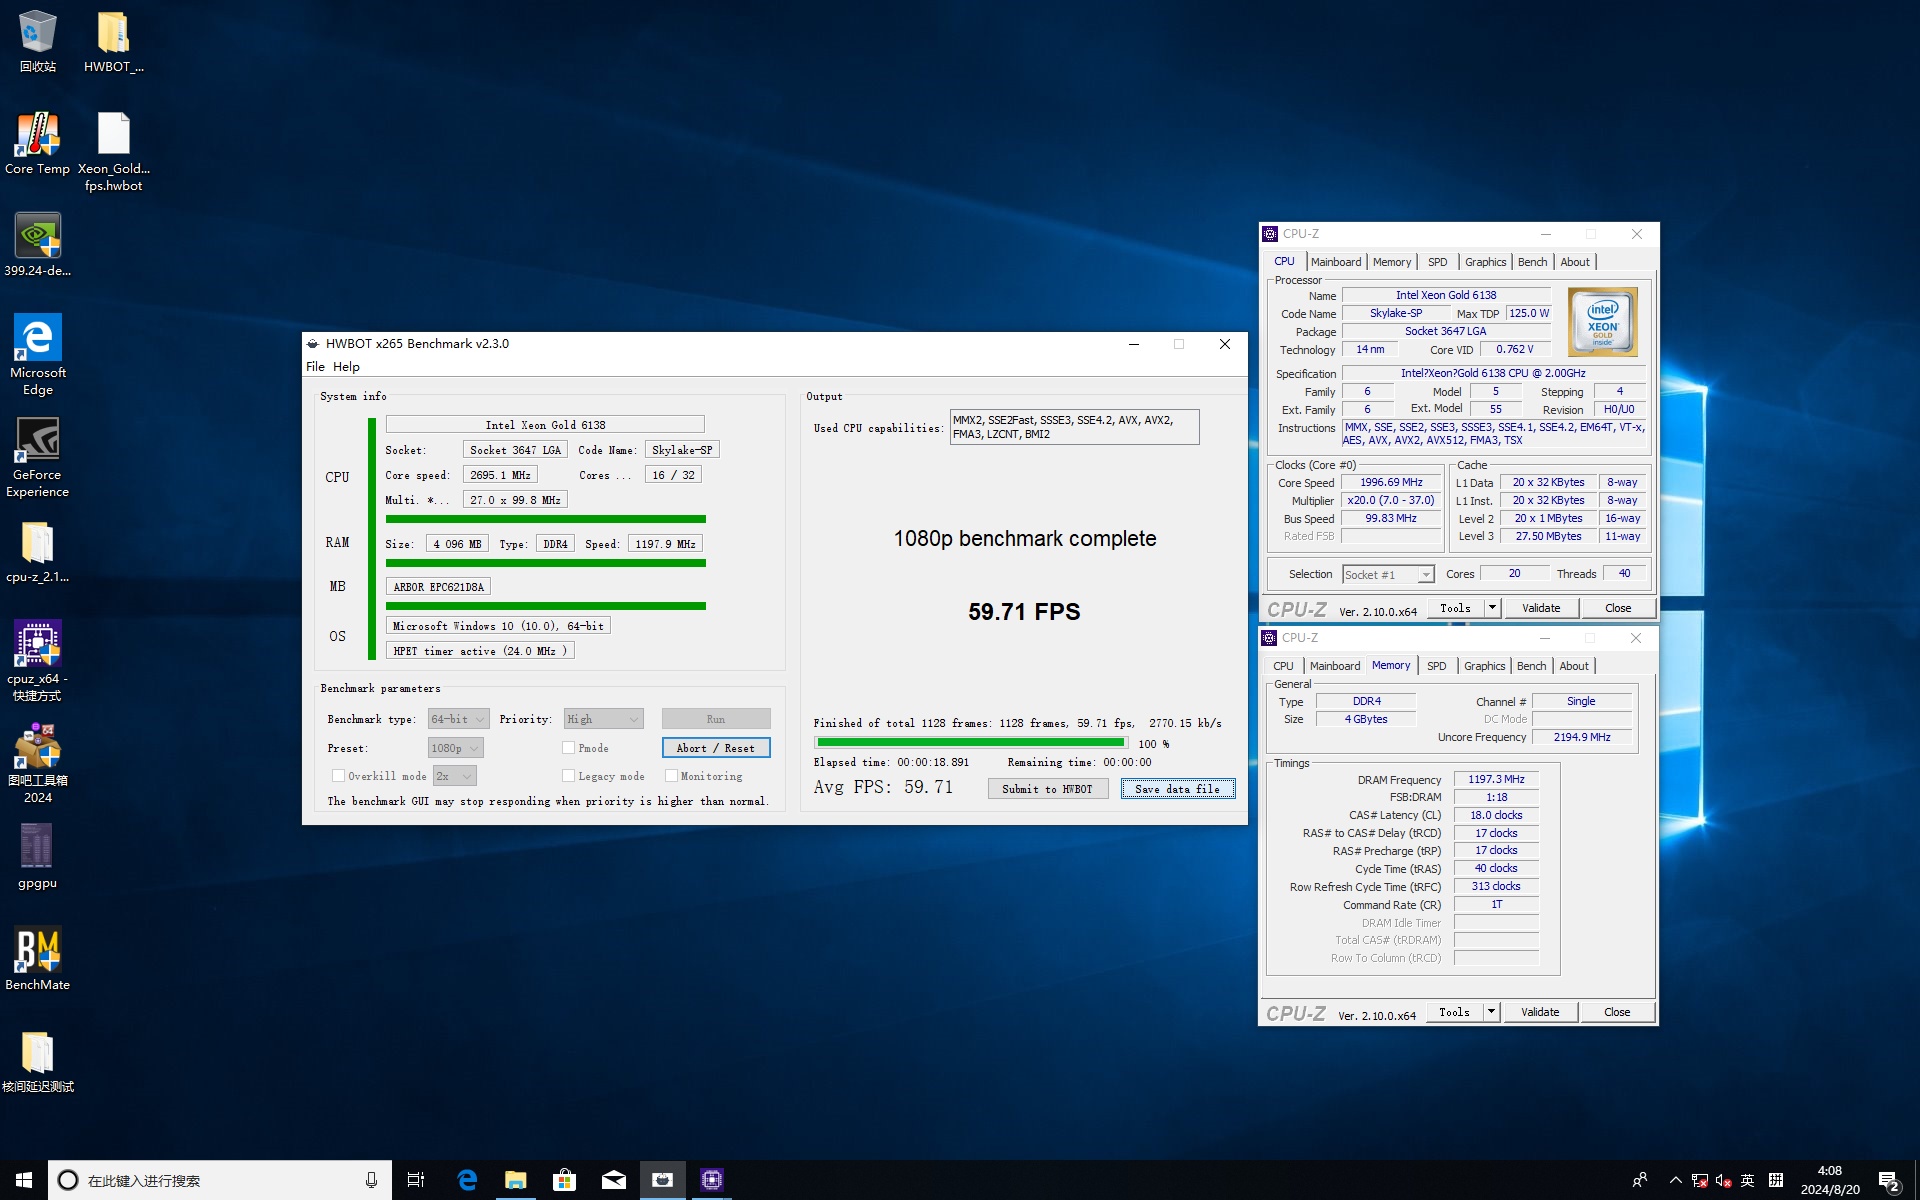Switch to Graphics tab in top CPU-Z
The height and width of the screenshot is (1200, 1920).
[1485, 262]
